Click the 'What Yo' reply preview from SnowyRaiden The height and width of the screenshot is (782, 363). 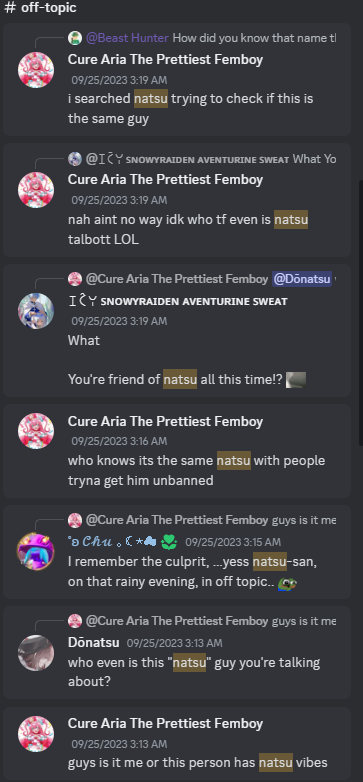coord(314,159)
